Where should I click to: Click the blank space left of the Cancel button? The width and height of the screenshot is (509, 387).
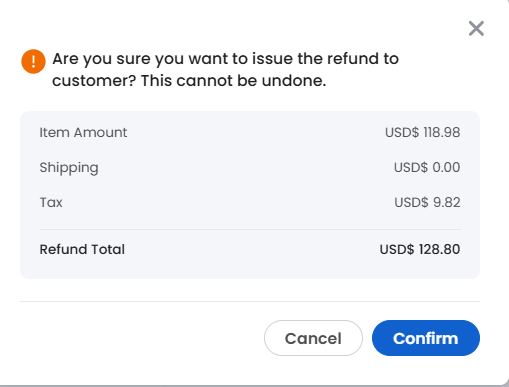(x=142, y=338)
